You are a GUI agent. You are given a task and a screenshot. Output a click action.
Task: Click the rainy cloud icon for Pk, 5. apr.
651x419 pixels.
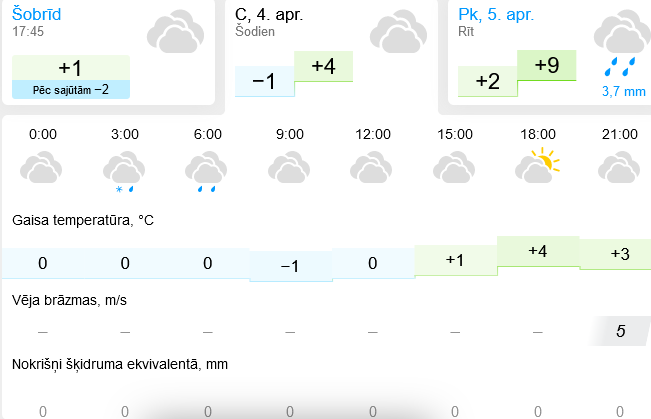tap(622, 44)
